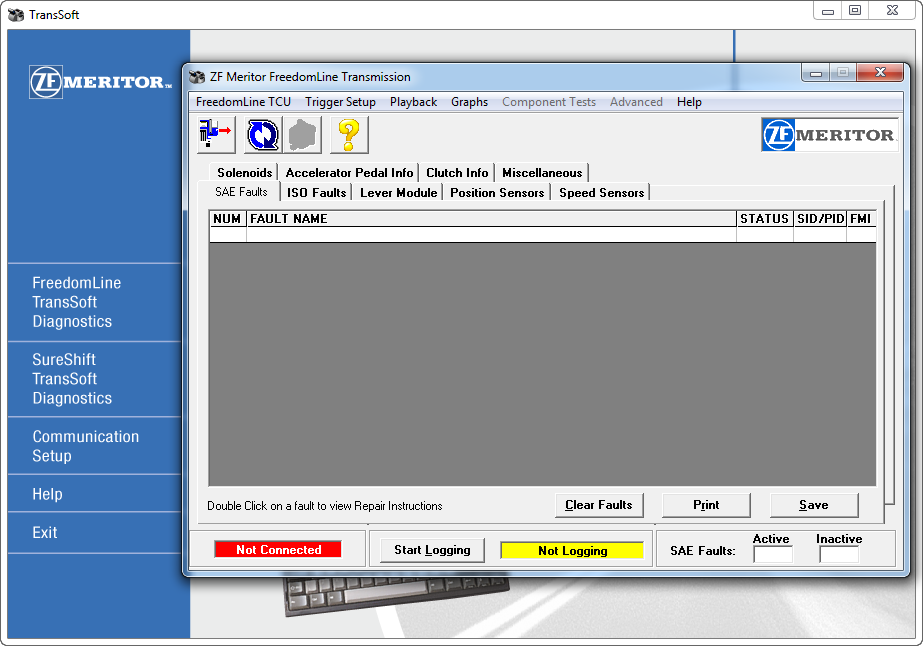Click the ZF Meritor logo in toolbar

point(828,135)
